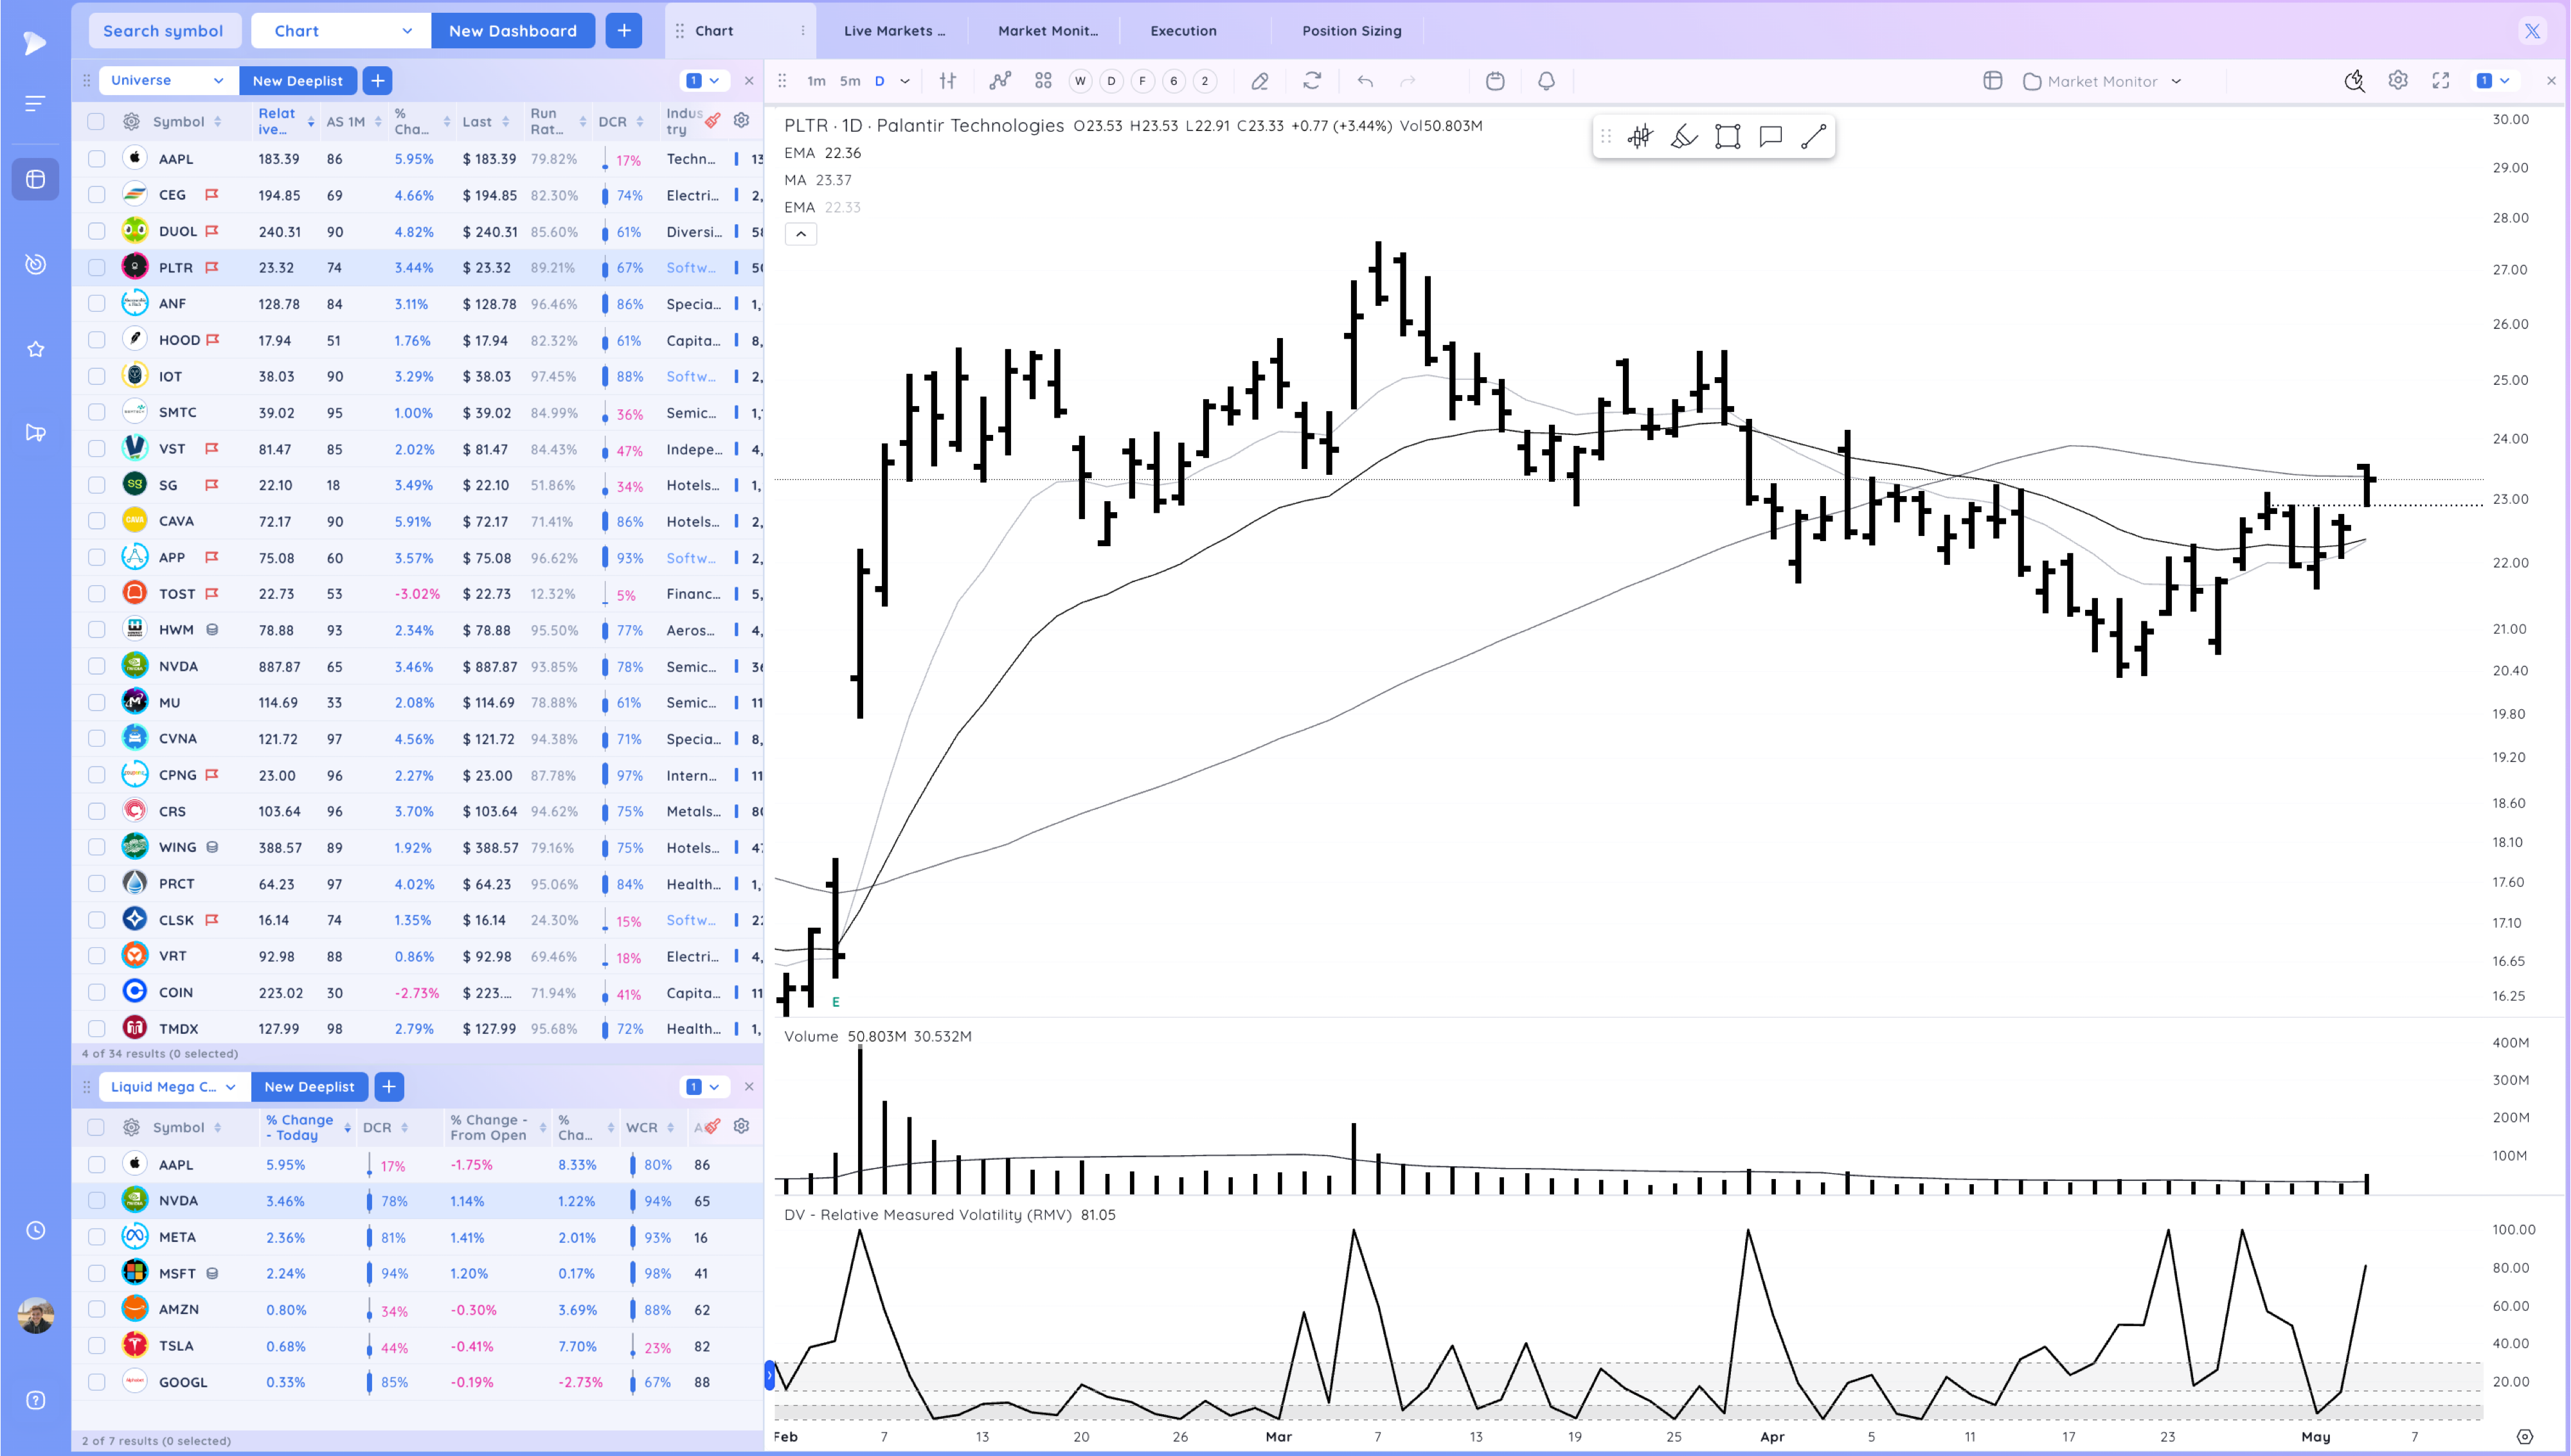Image resolution: width=2571 pixels, height=1456 pixels.
Task: Select 5m timeframe
Action: [850, 81]
